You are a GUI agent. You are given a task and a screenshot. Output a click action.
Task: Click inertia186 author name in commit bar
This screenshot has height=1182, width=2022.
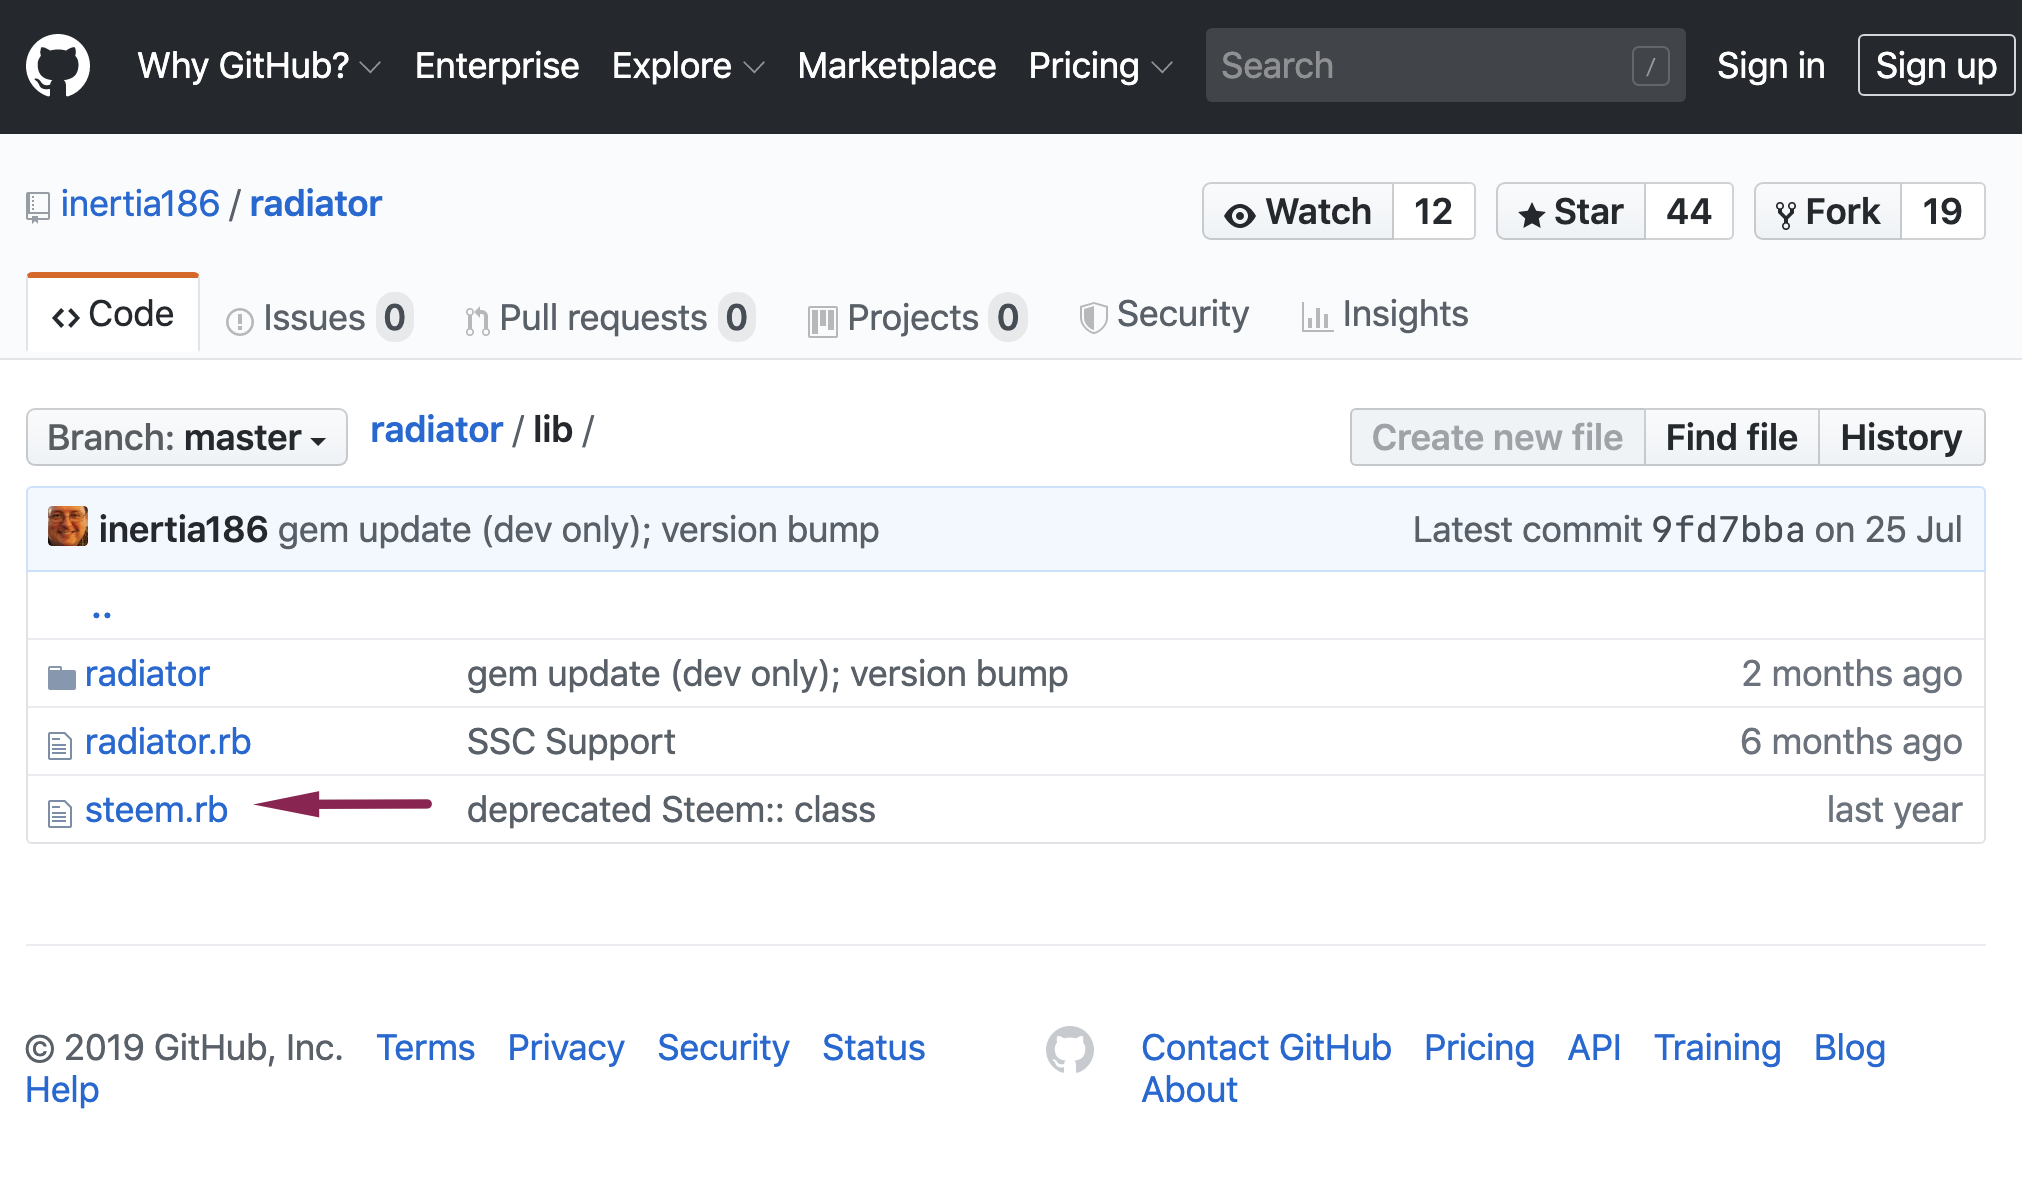coord(183,530)
